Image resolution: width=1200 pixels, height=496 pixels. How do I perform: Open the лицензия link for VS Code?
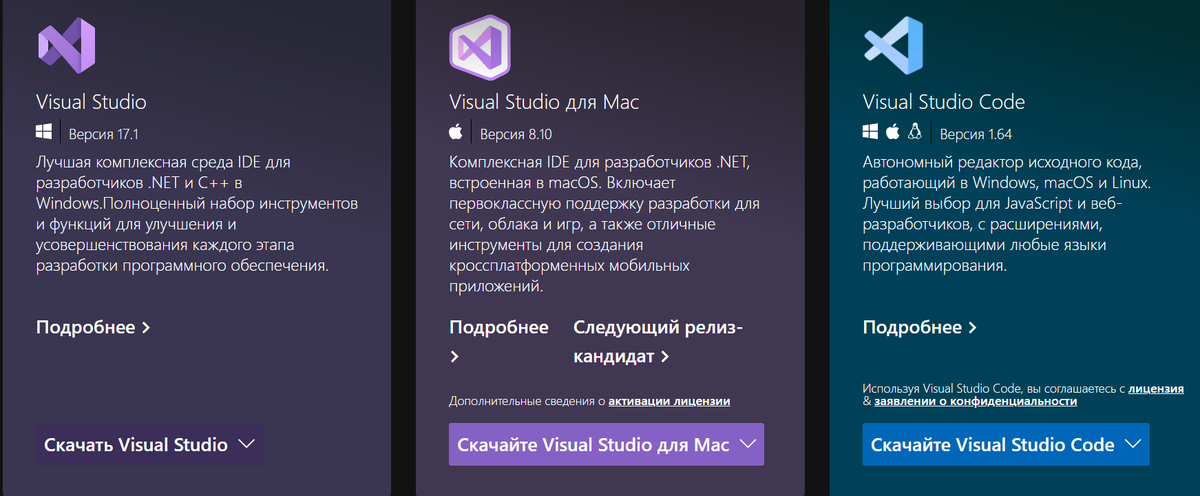coord(1156,388)
